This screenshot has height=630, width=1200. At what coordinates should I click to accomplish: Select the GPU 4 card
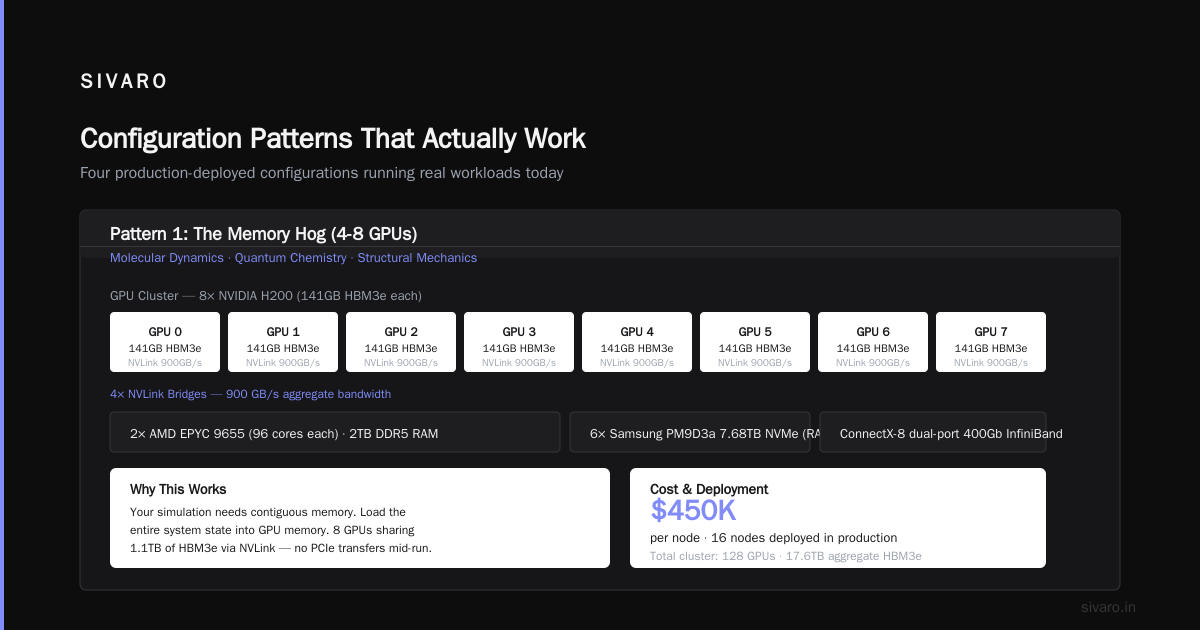(637, 342)
